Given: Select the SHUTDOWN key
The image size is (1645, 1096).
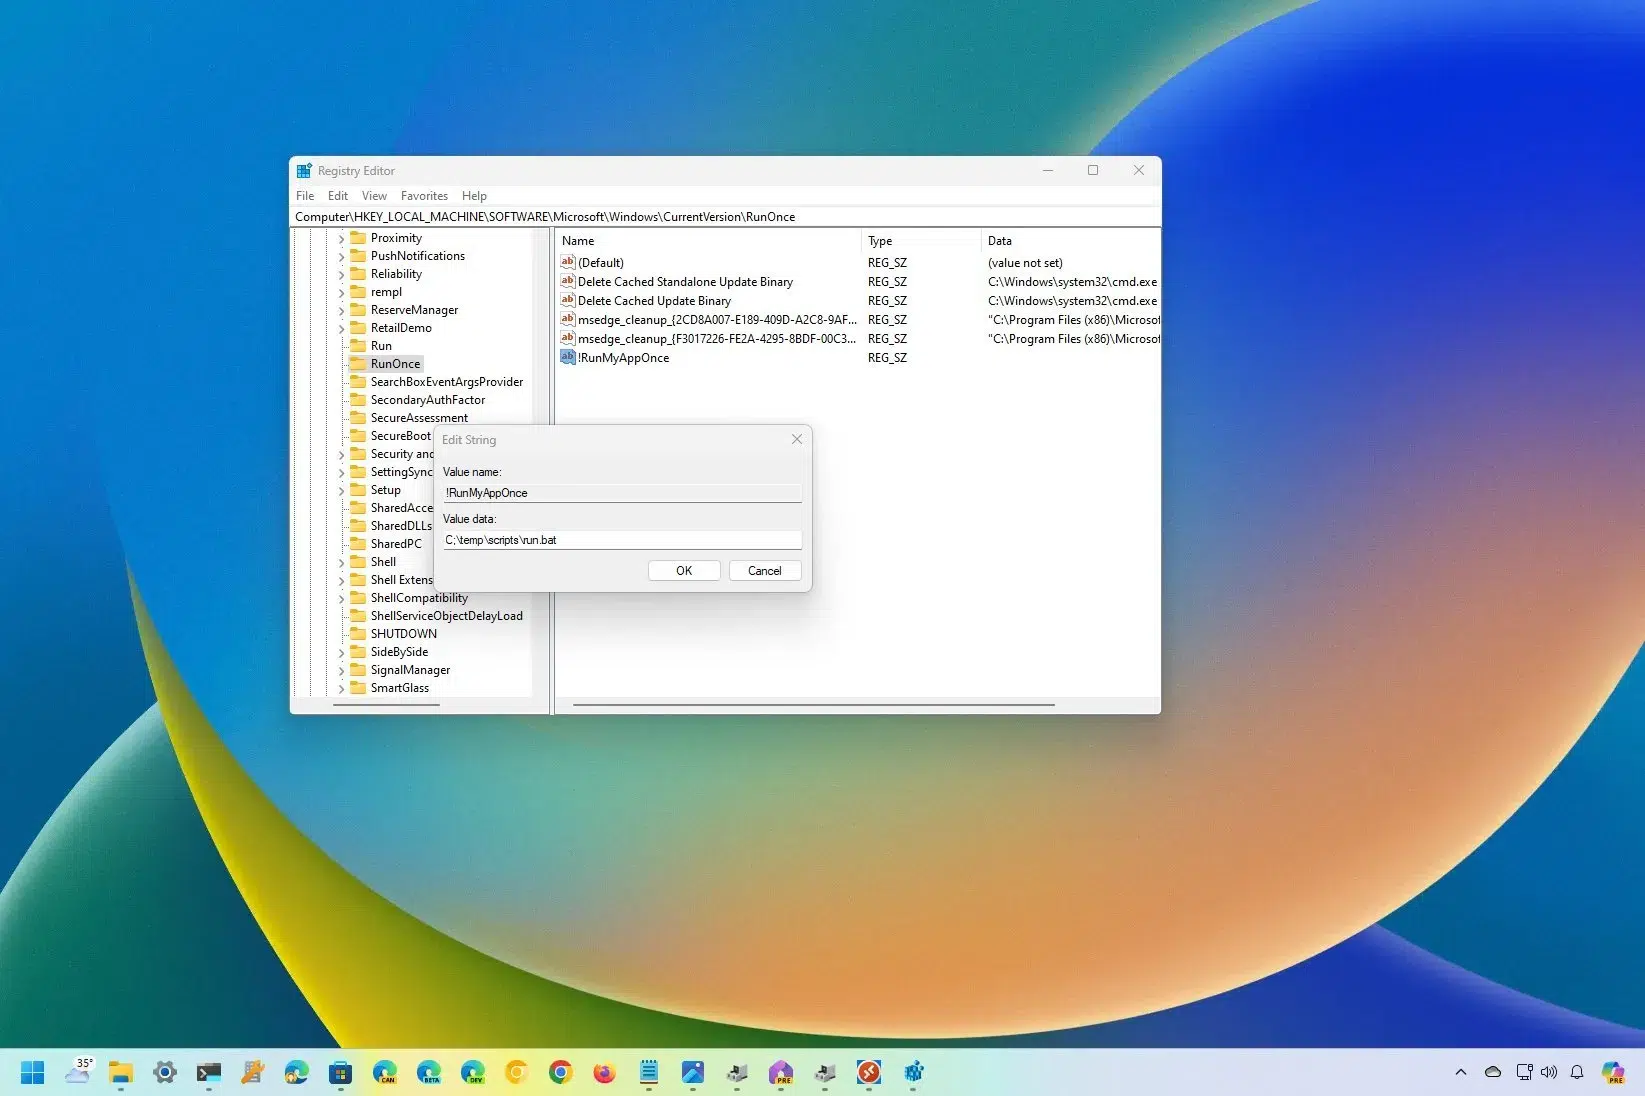Looking at the screenshot, I should pyautogui.click(x=403, y=633).
